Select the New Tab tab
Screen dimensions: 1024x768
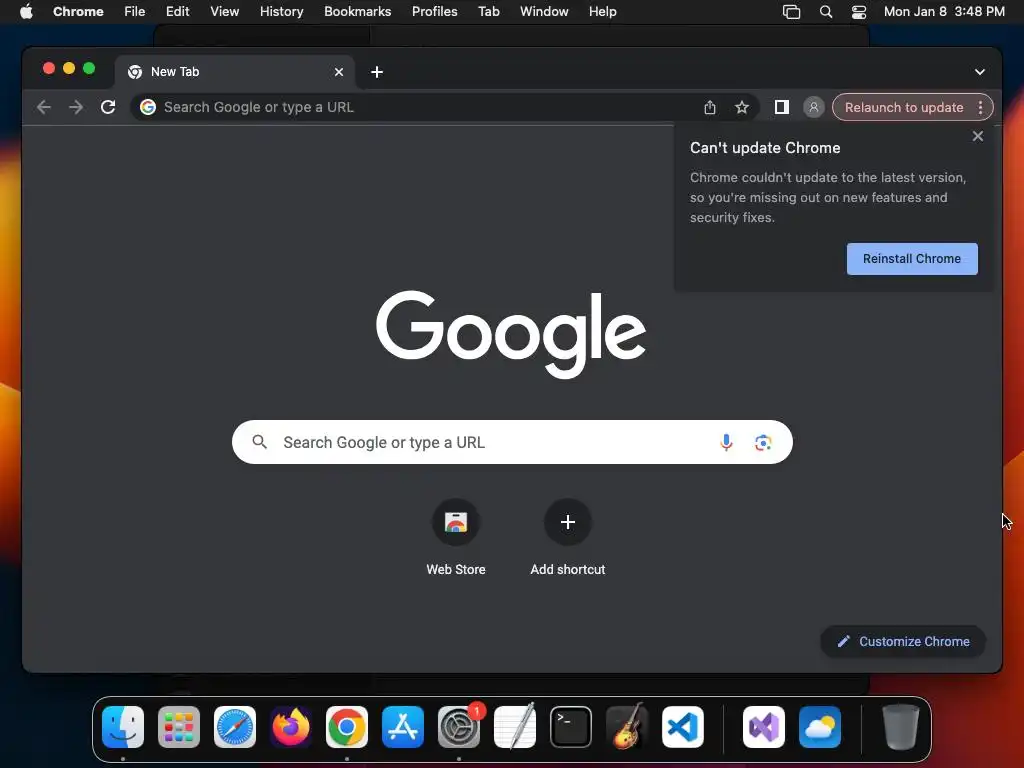[234, 72]
